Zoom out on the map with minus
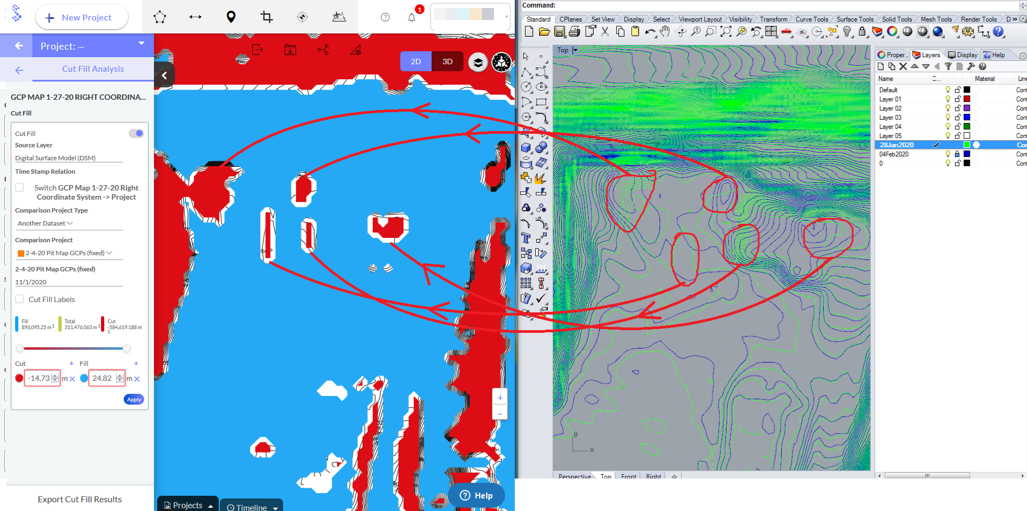Viewport: 1027px width, 511px height. point(500,413)
